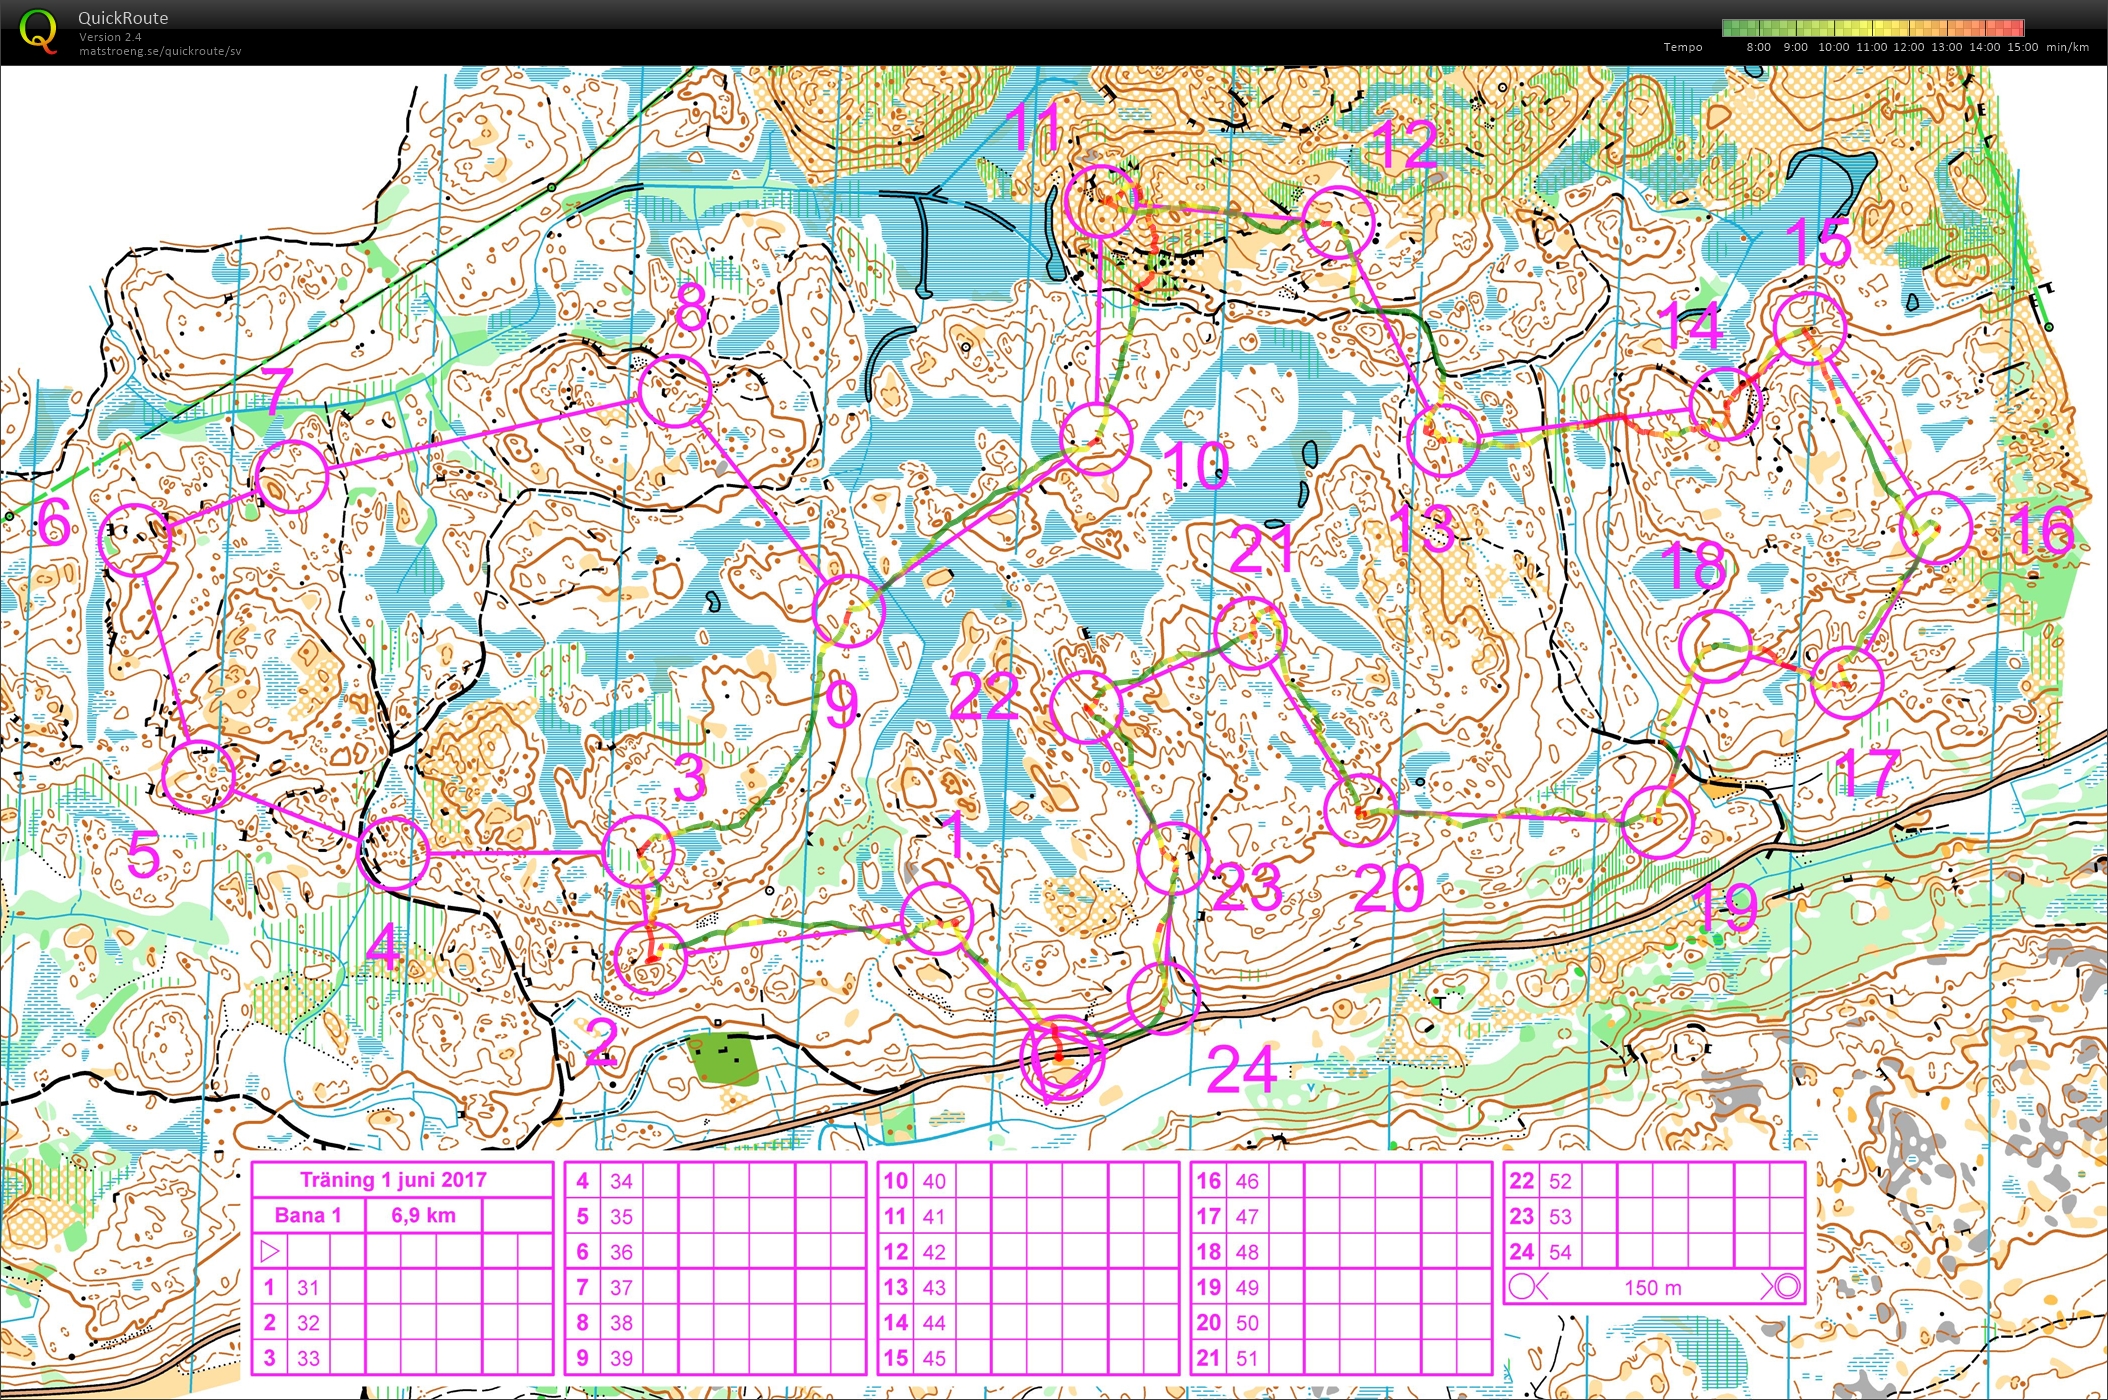Select control circle 2 on the map
Image resolution: width=2108 pixels, height=1400 pixels.
coord(651,958)
